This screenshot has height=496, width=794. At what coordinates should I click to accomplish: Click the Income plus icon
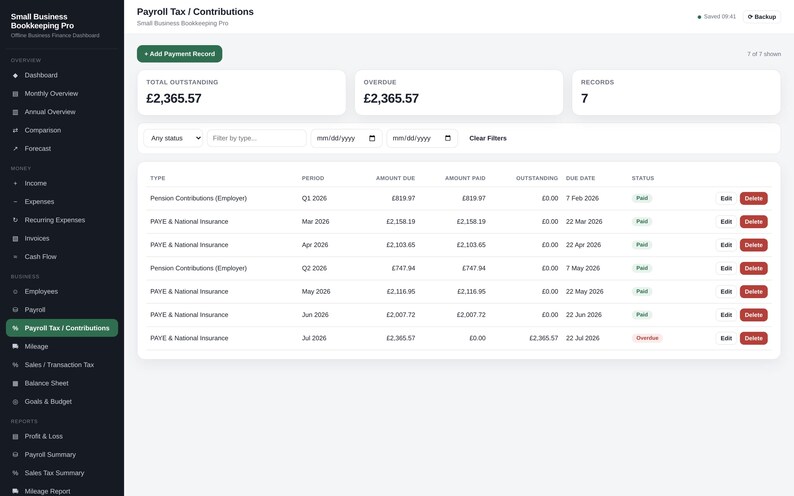pos(15,183)
